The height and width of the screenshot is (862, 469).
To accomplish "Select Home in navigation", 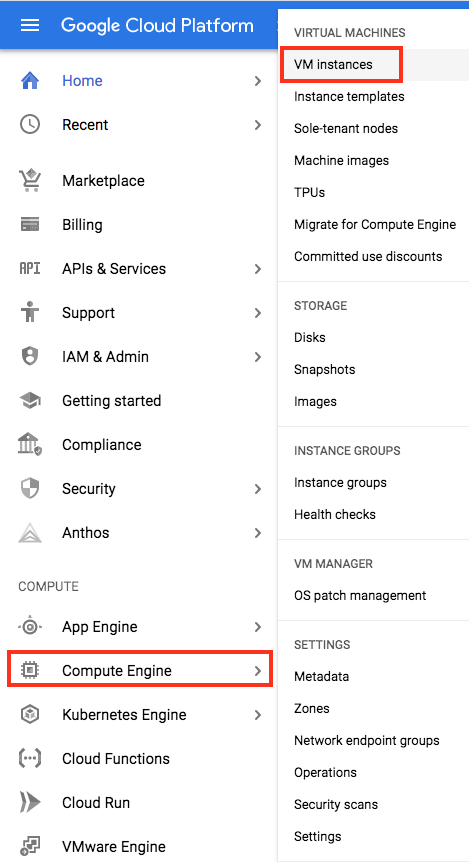I will point(82,81).
